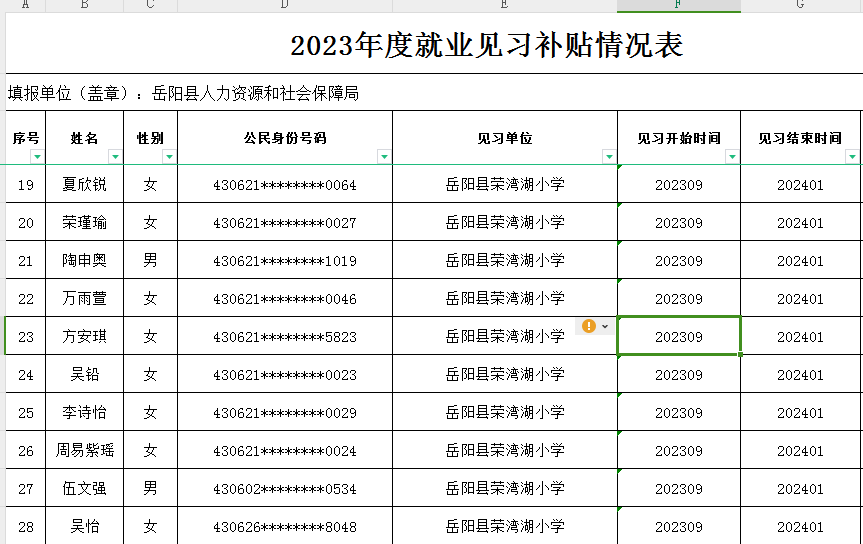The height and width of the screenshot is (544, 863).
Task: Open the 见习结束时间 filter dropdown
Action: coord(852,157)
